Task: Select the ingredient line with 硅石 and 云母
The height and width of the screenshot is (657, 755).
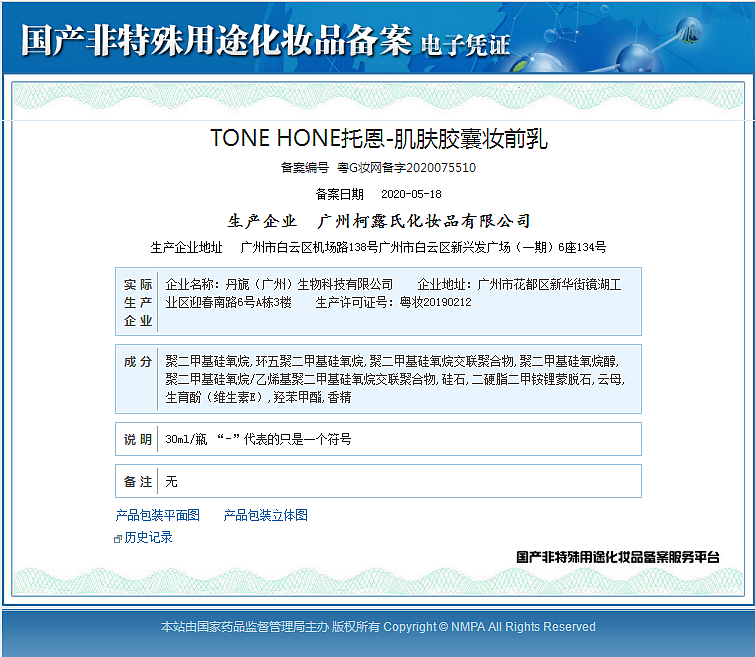Action: (x=395, y=380)
